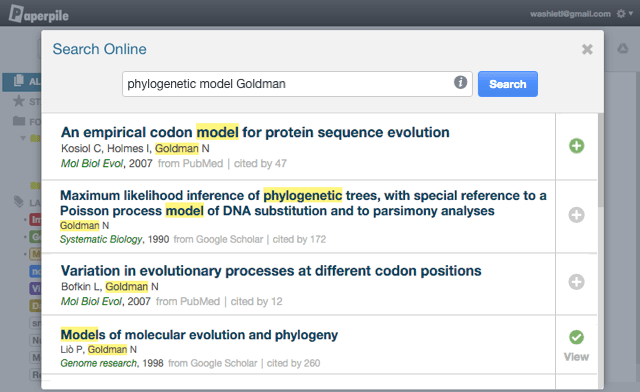Viewport: 640px width, 392px height.
Task: Click the results list scrollbar
Action: (x=600, y=160)
